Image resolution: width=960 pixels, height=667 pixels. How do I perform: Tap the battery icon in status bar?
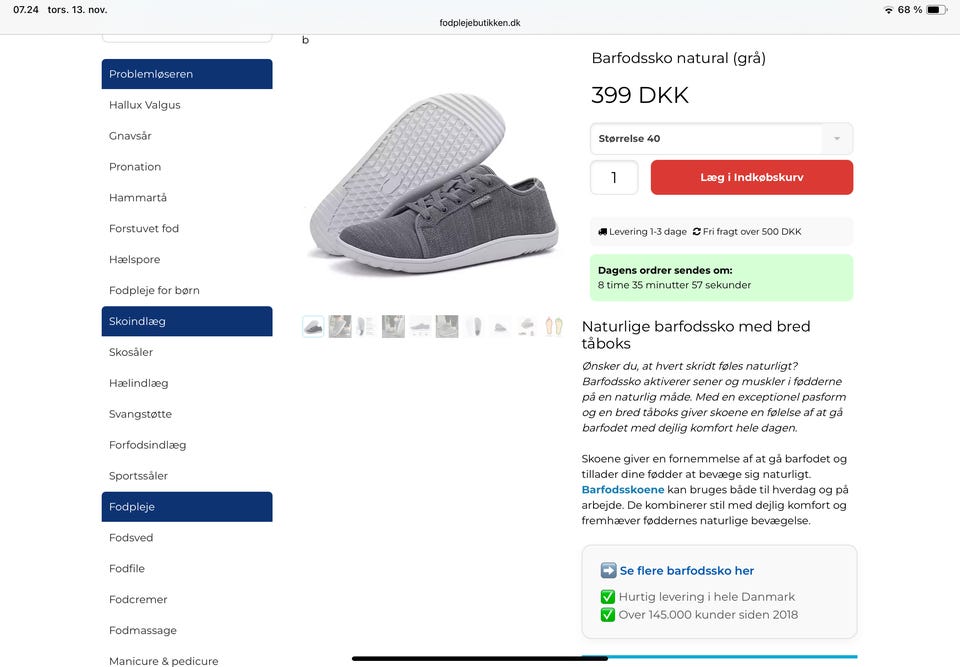tap(935, 10)
